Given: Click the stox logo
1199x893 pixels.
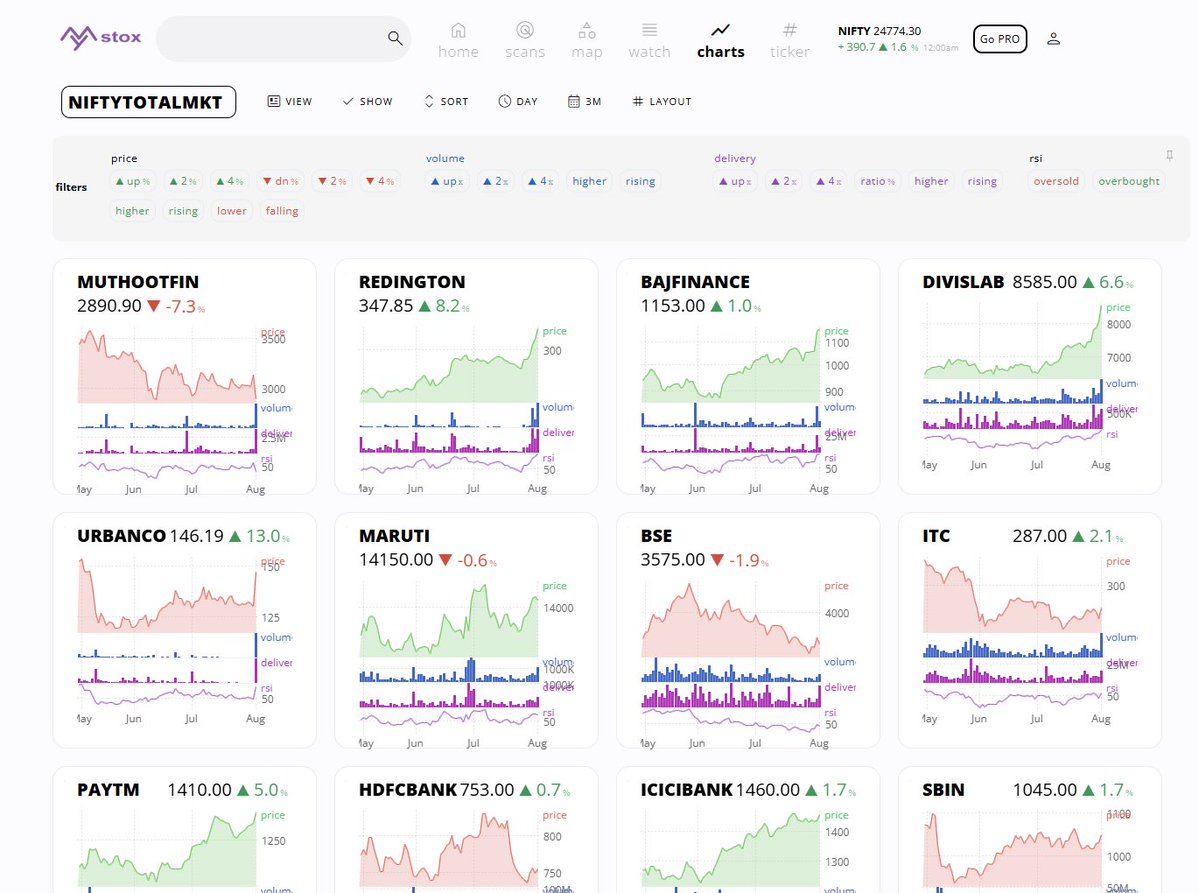Looking at the screenshot, I should pyautogui.click(x=101, y=37).
